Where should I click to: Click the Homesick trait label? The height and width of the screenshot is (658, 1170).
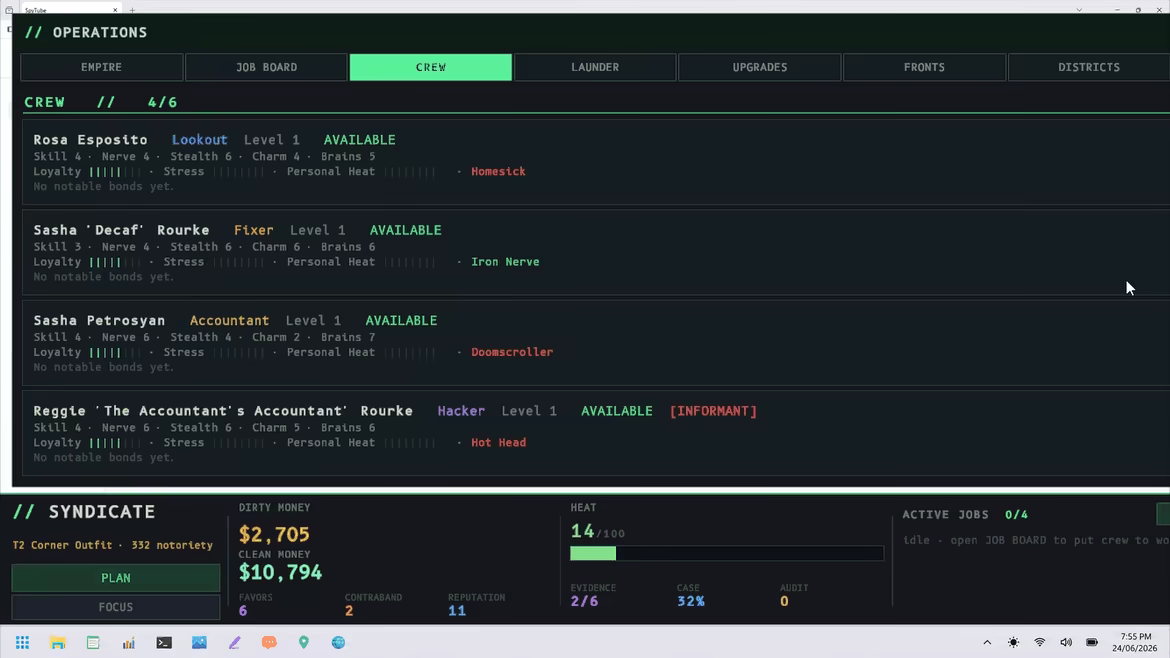point(498,172)
